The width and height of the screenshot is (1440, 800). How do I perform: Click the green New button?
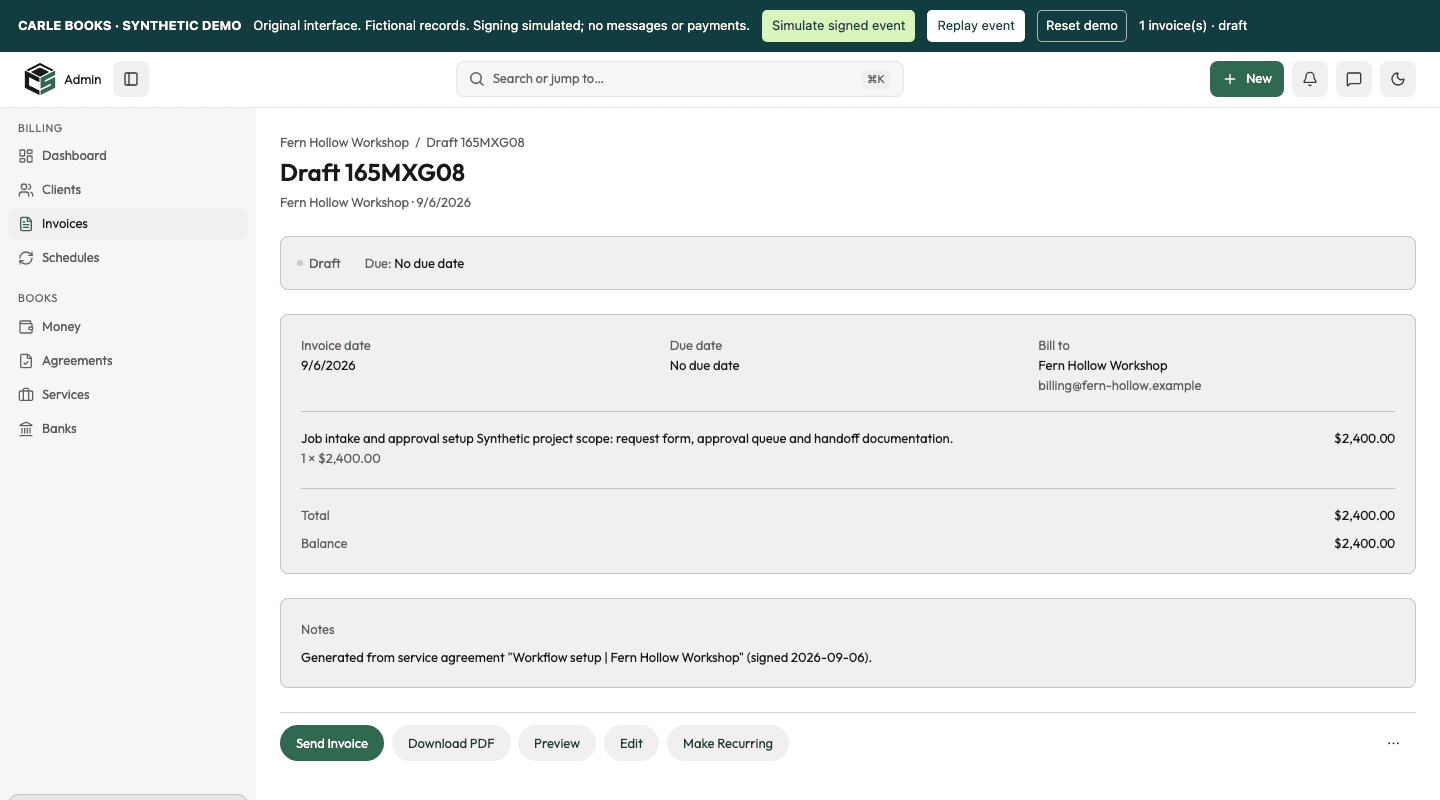(x=1247, y=79)
